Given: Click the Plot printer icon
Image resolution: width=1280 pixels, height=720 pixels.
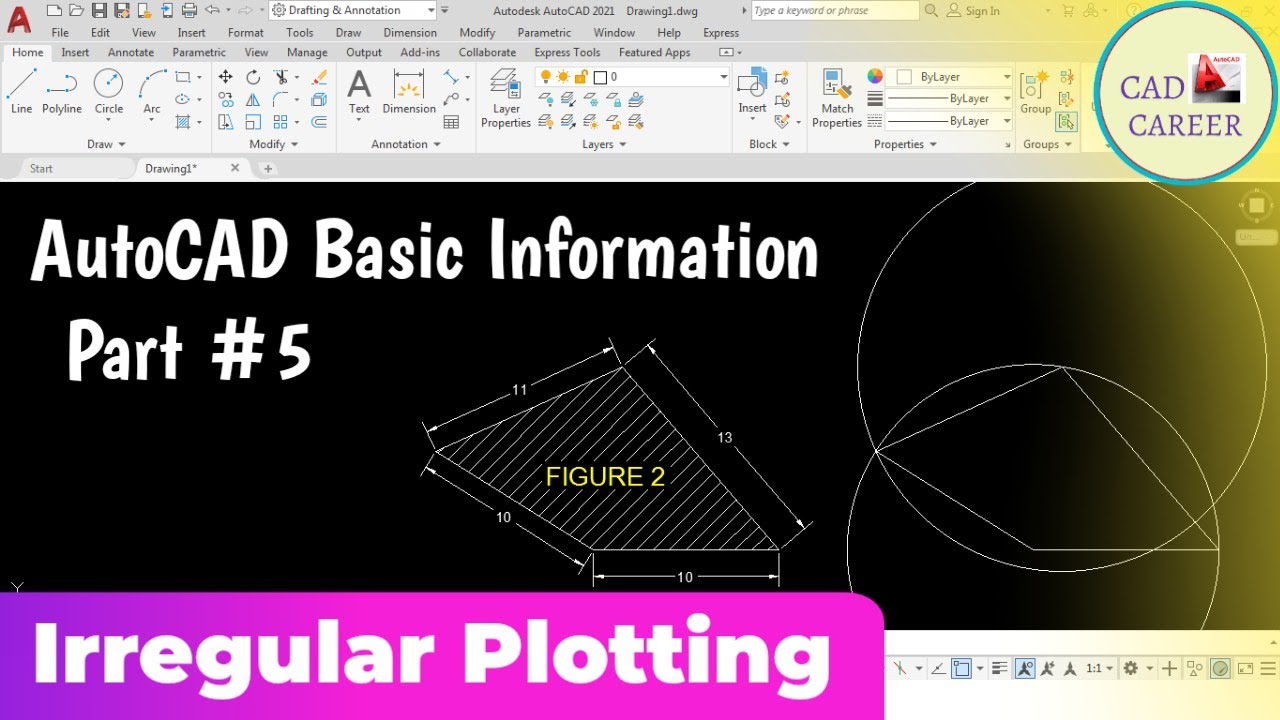Looking at the screenshot, I should click(189, 10).
